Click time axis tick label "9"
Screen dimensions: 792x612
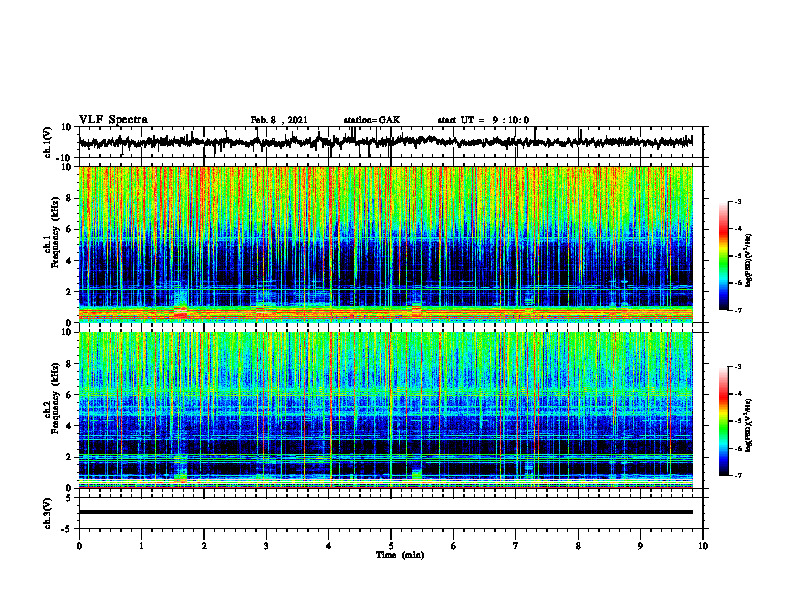pos(640,546)
